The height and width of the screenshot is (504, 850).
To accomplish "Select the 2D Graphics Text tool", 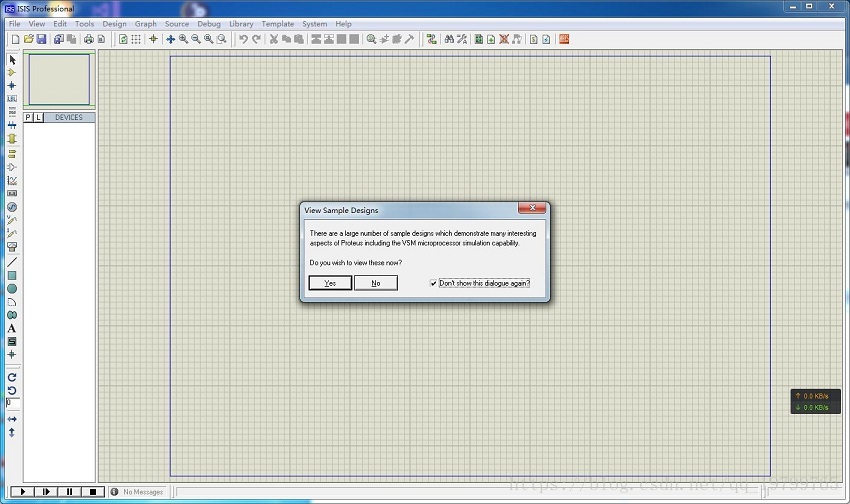I will click(x=12, y=328).
